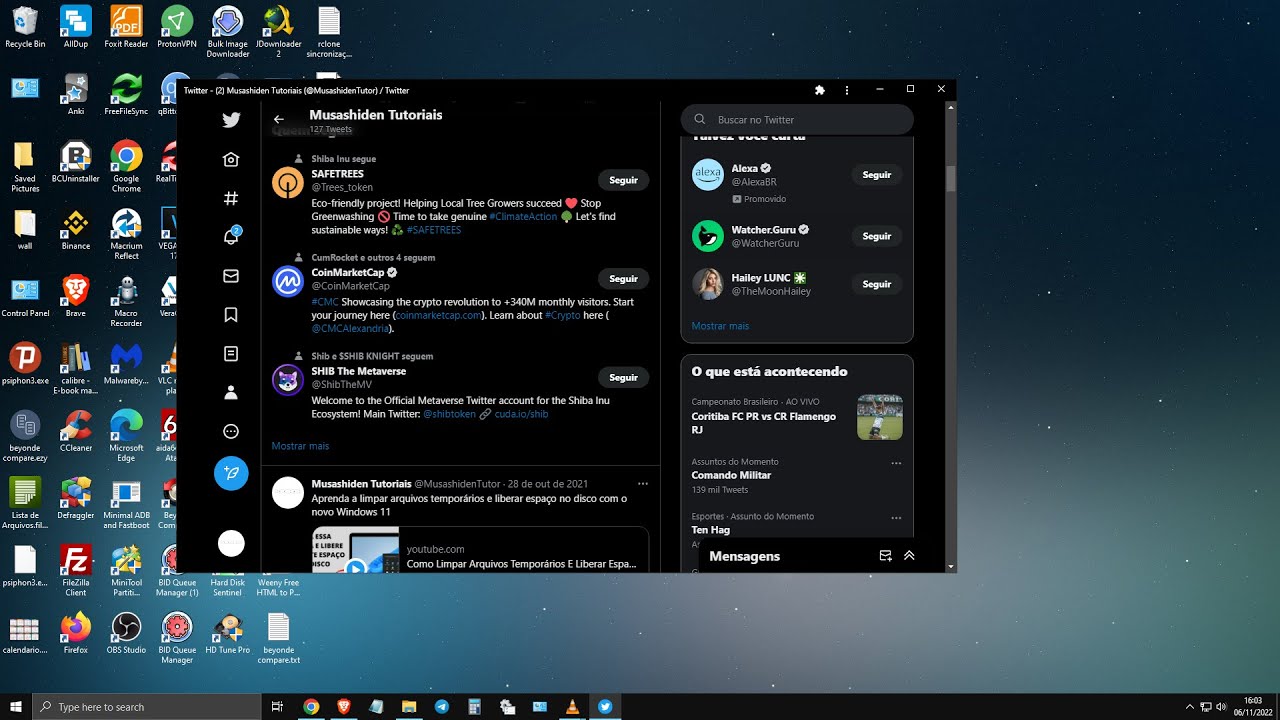The image size is (1280, 720).
Task: Follow Watcher.Guru with Seguir button
Action: click(877, 236)
